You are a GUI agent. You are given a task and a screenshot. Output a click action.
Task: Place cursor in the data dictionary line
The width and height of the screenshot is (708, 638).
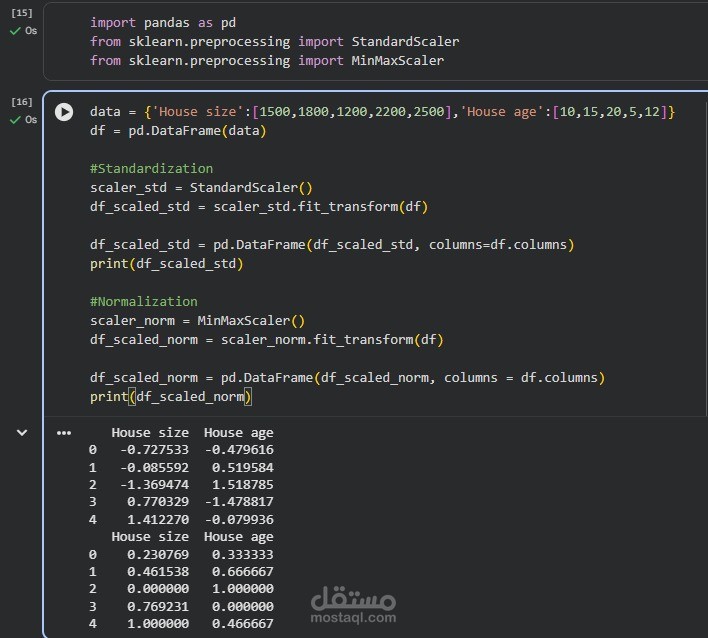(382, 112)
